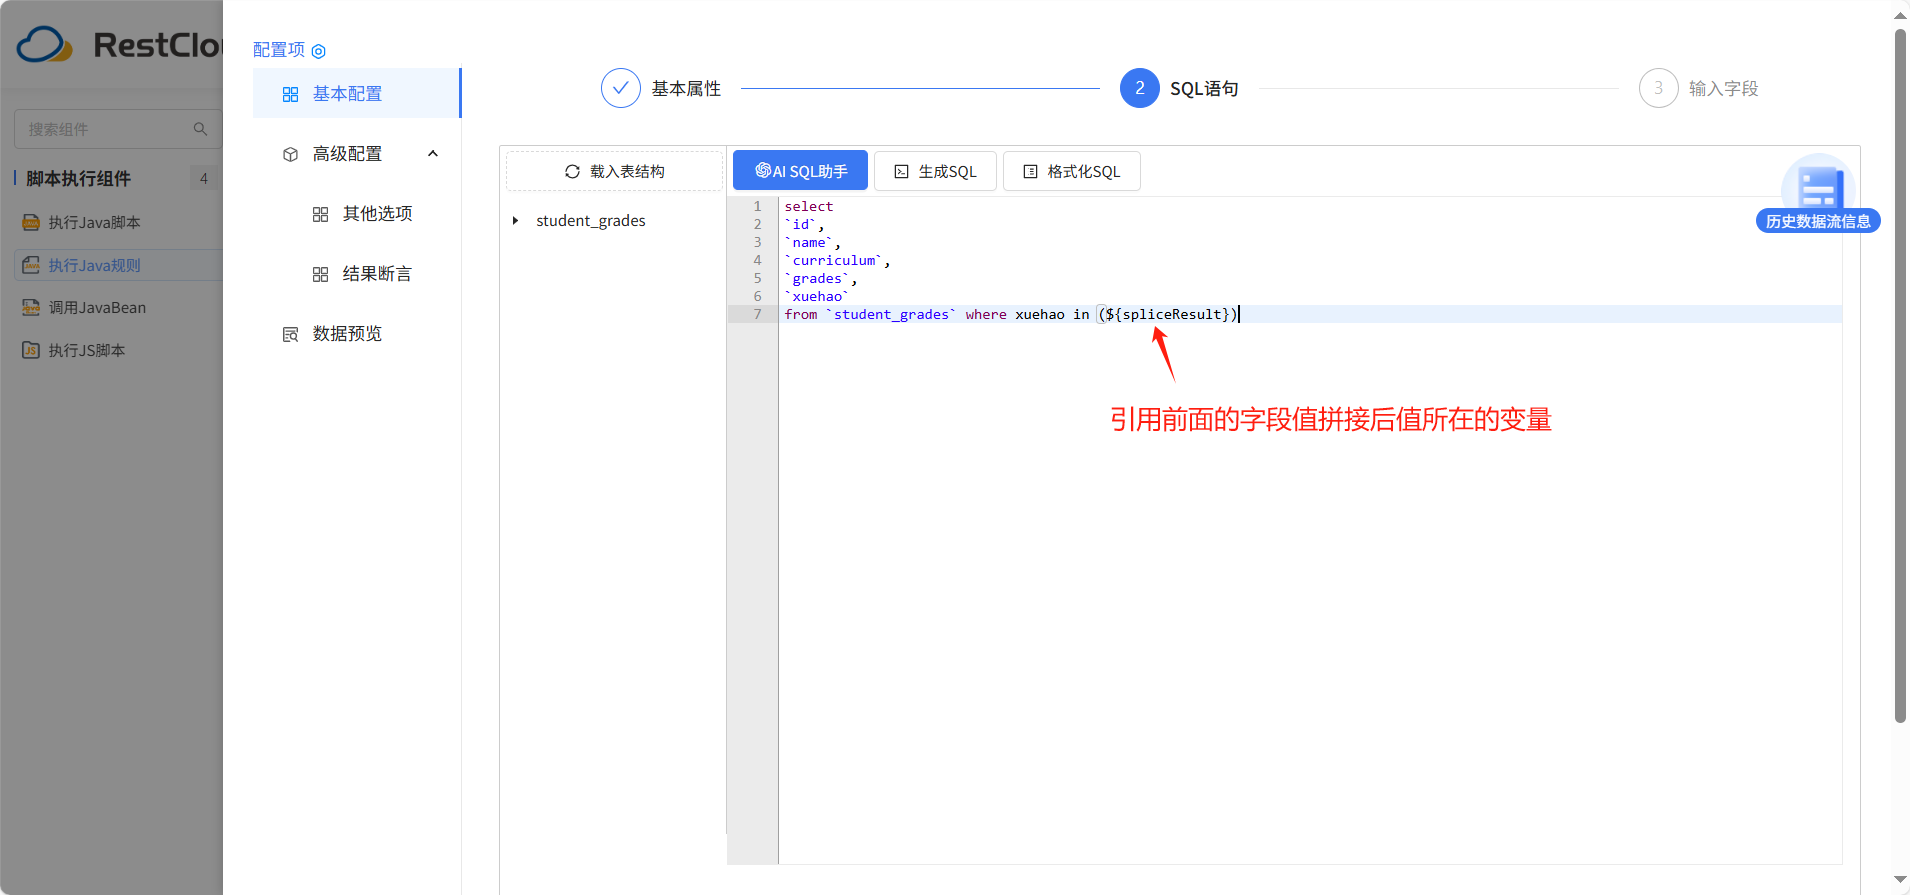Viewport: 1910px width, 895px height.
Task: Click the 脚本执行组件 category heading
Action: pos(78,178)
